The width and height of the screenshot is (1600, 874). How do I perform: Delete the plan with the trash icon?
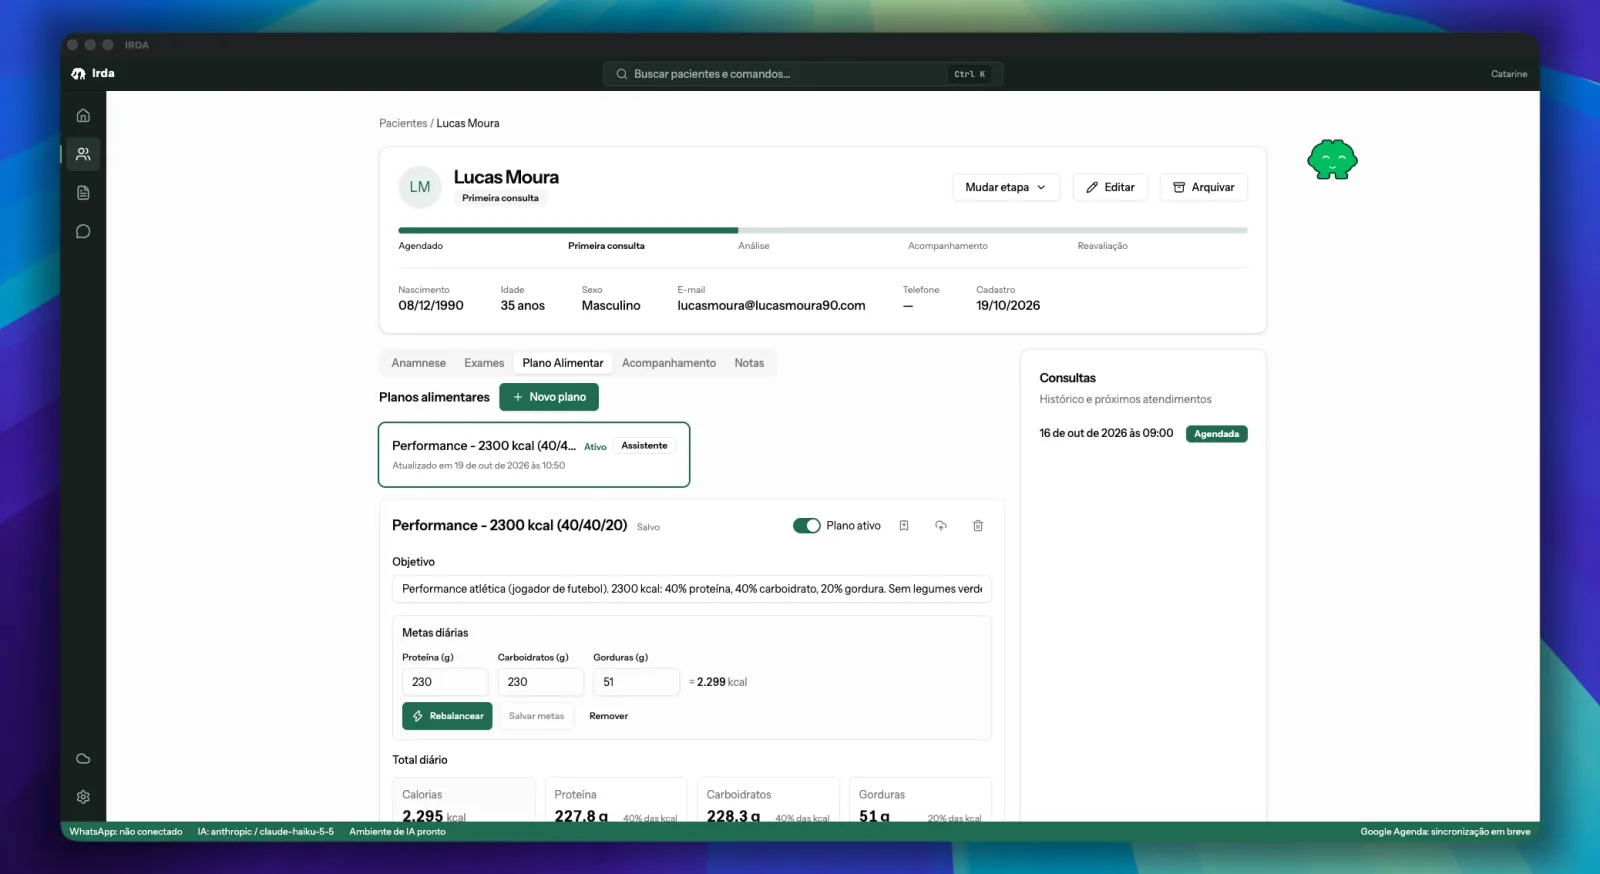pos(978,526)
